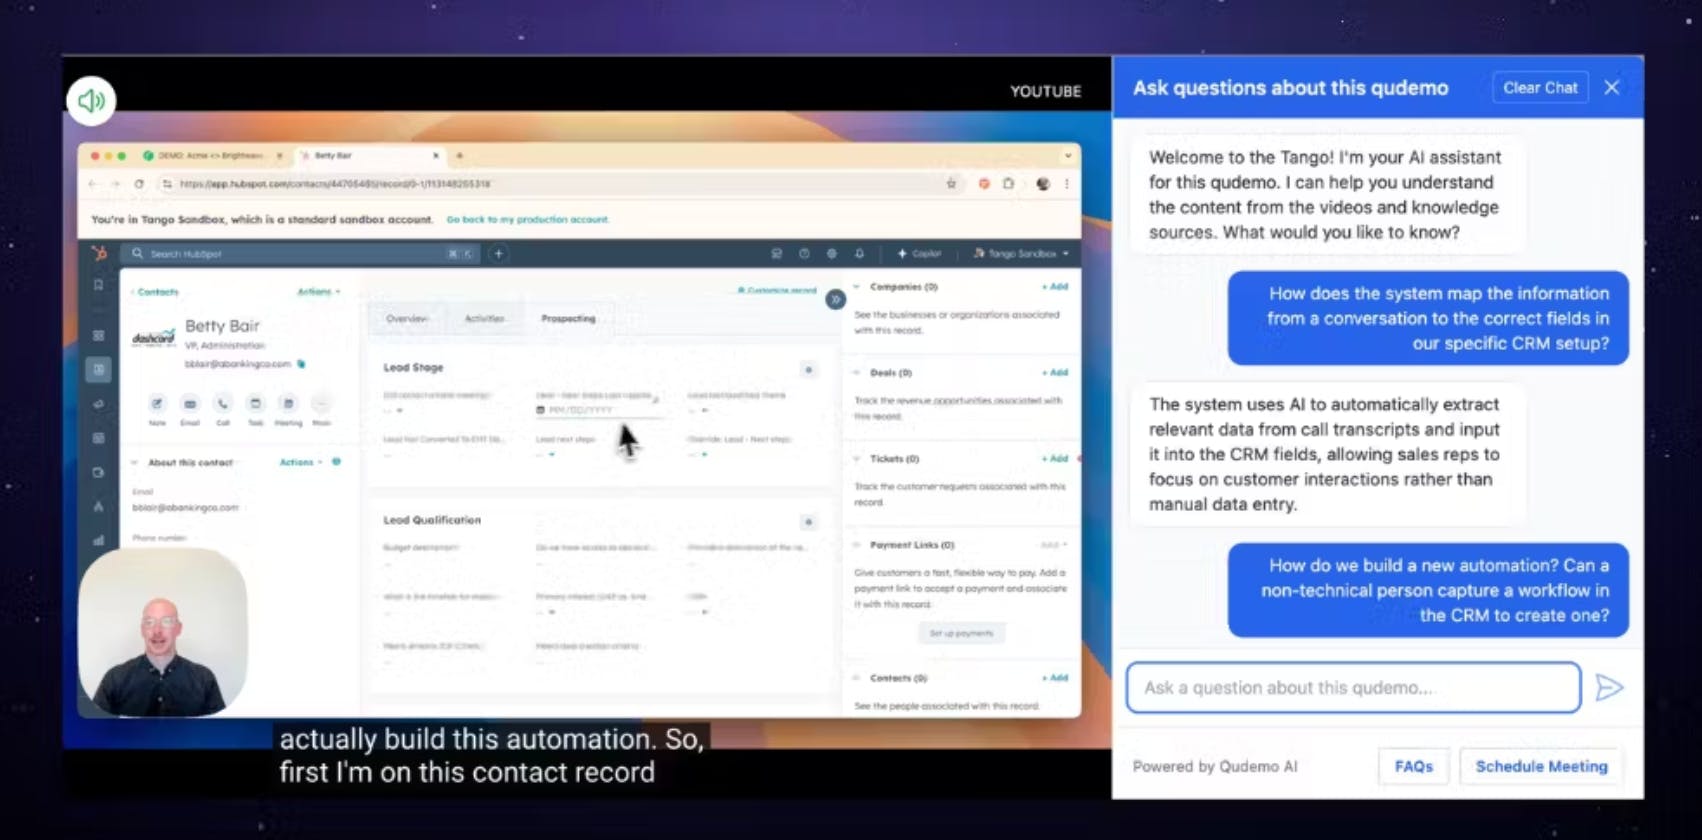
Task: Open the Lead Stage card settings gear
Action: [808, 370]
